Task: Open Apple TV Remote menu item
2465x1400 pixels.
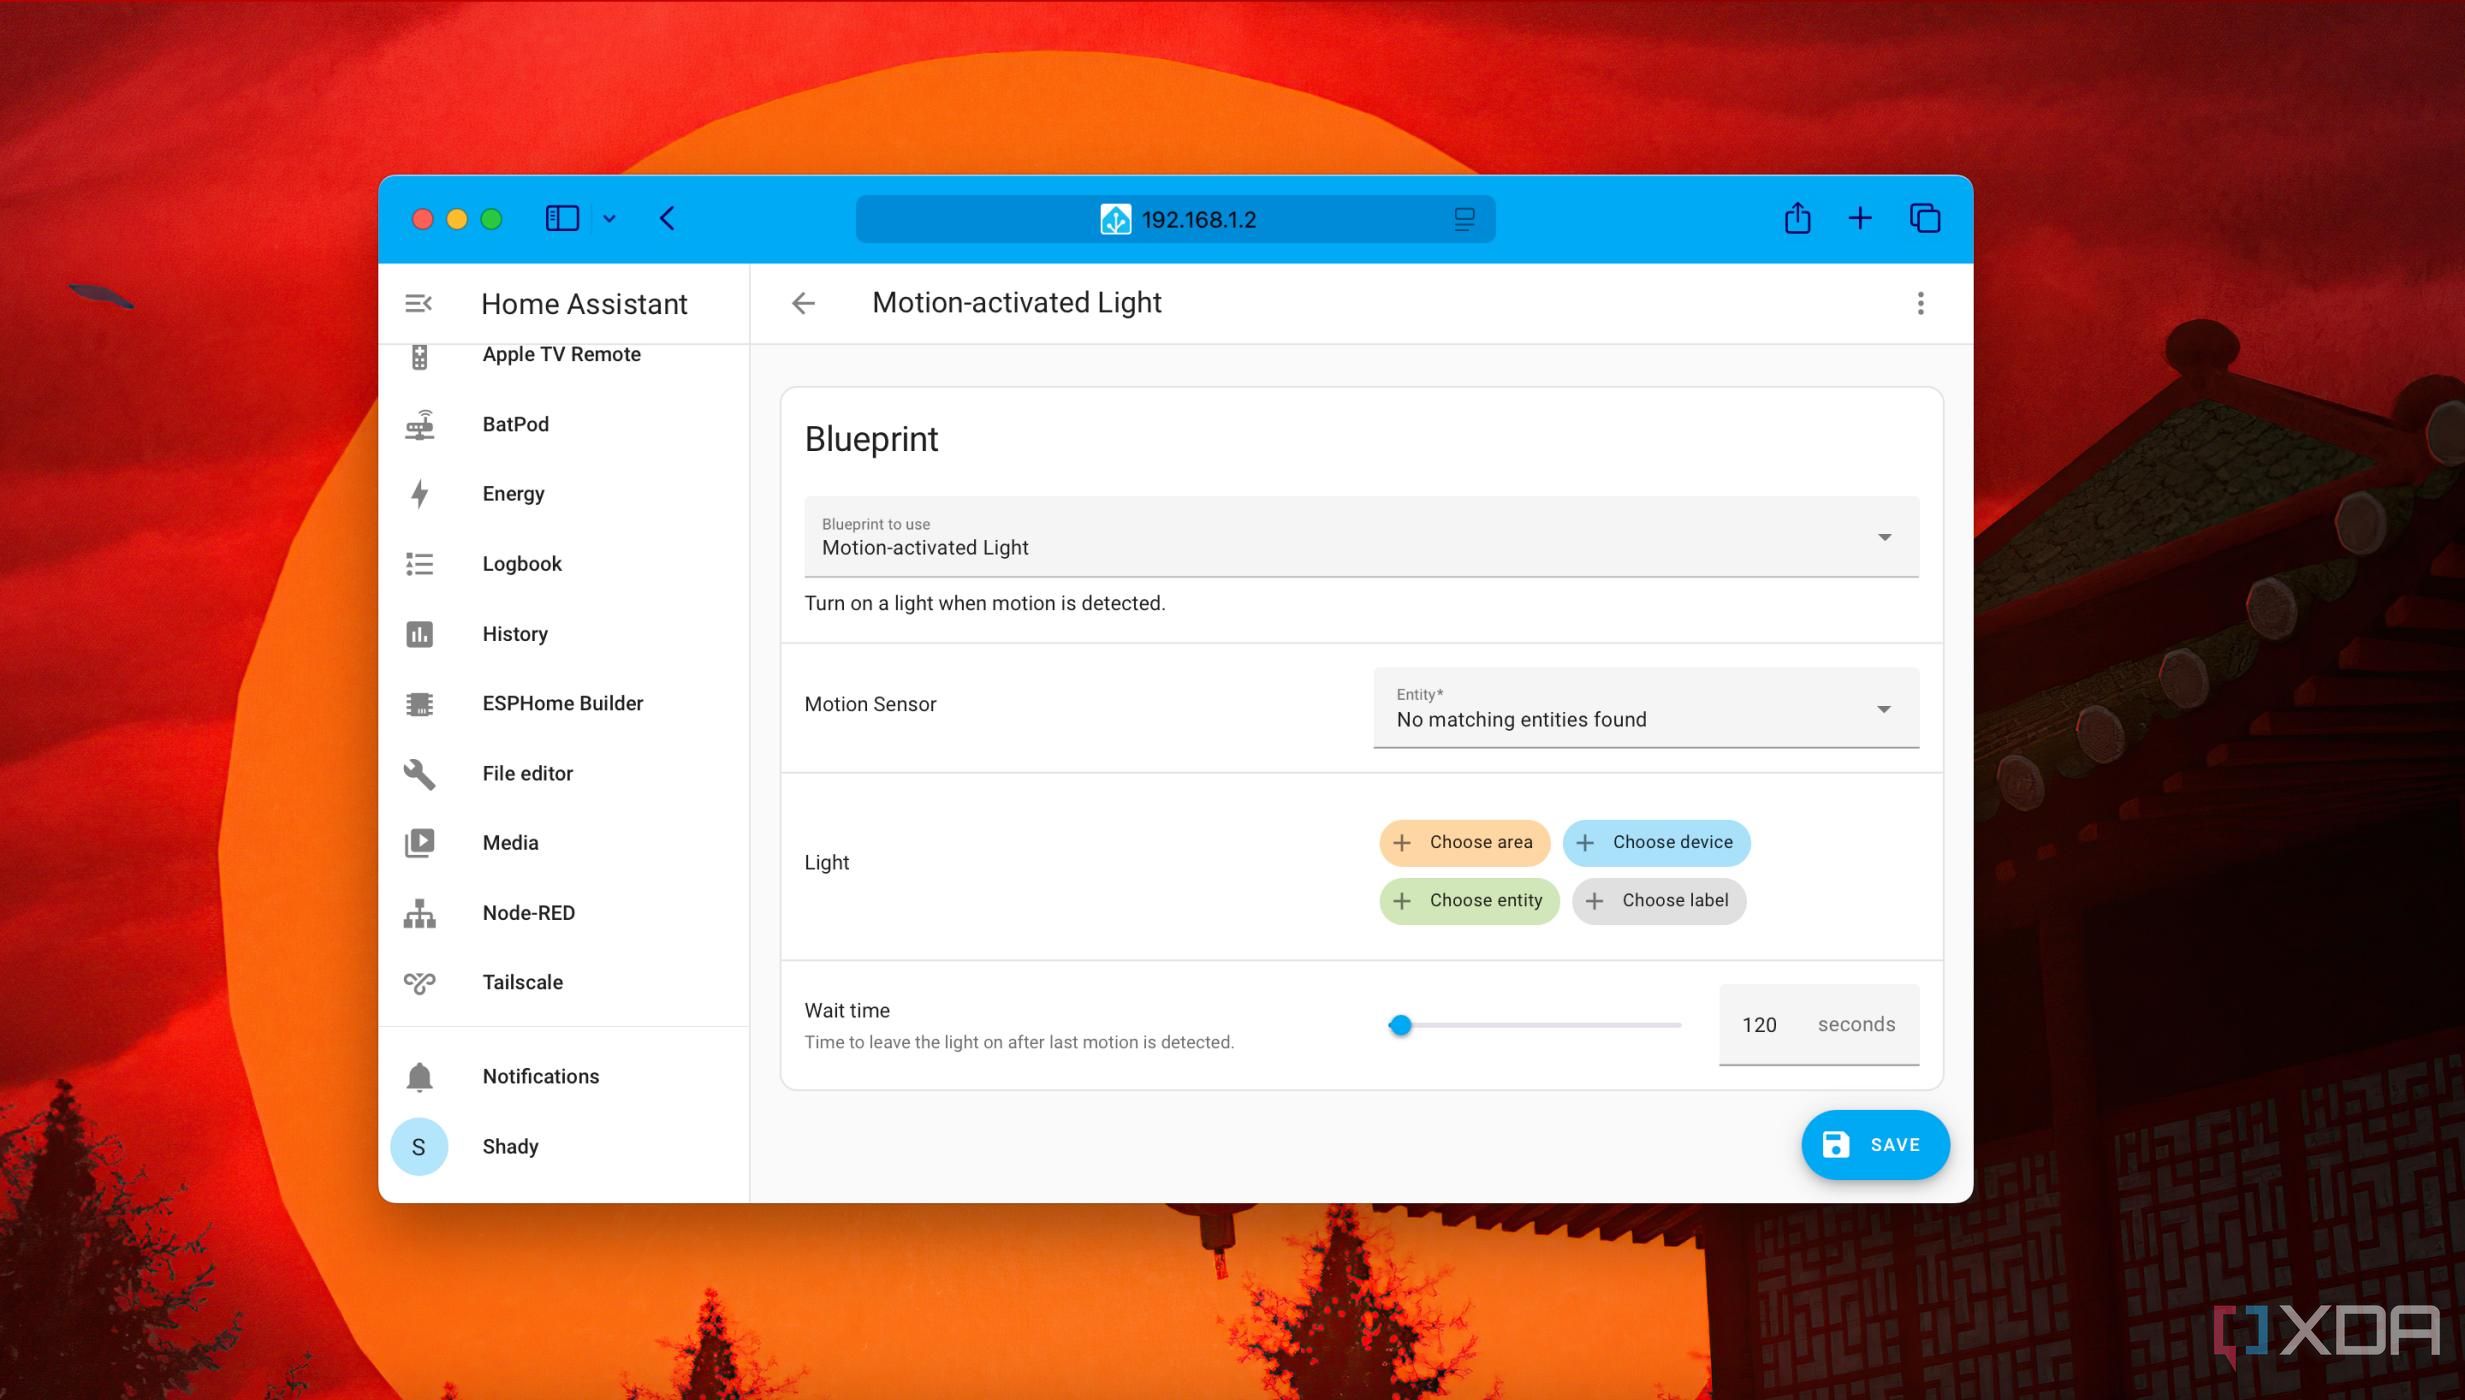Action: 561,354
